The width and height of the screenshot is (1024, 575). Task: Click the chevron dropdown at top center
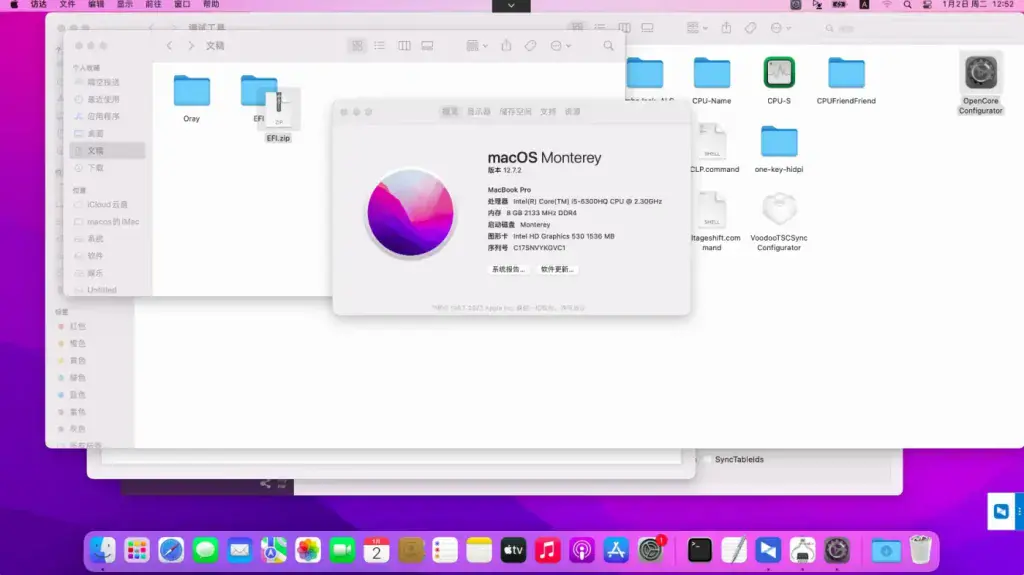511,5
